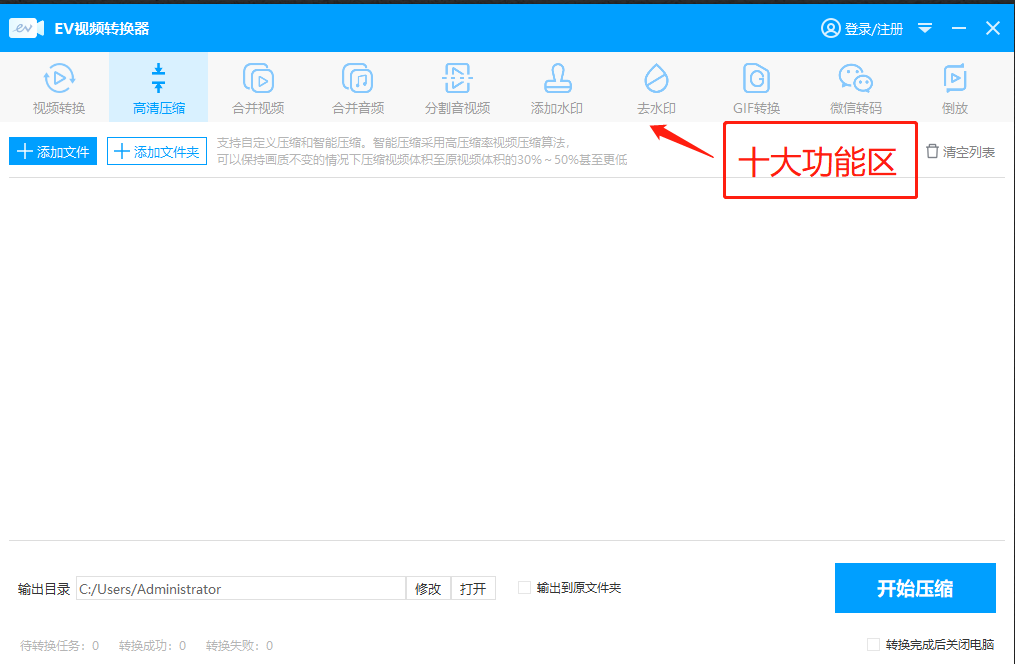Image resolution: width=1015 pixels, height=664 pixels.
Task: Click 打开 to open output directory
Action: point(473,588)
